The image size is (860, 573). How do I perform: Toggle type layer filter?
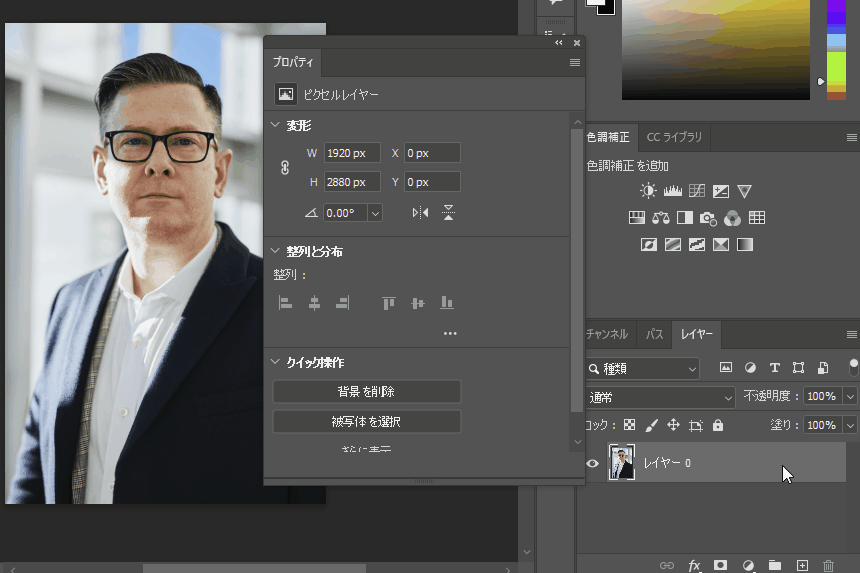774,367
